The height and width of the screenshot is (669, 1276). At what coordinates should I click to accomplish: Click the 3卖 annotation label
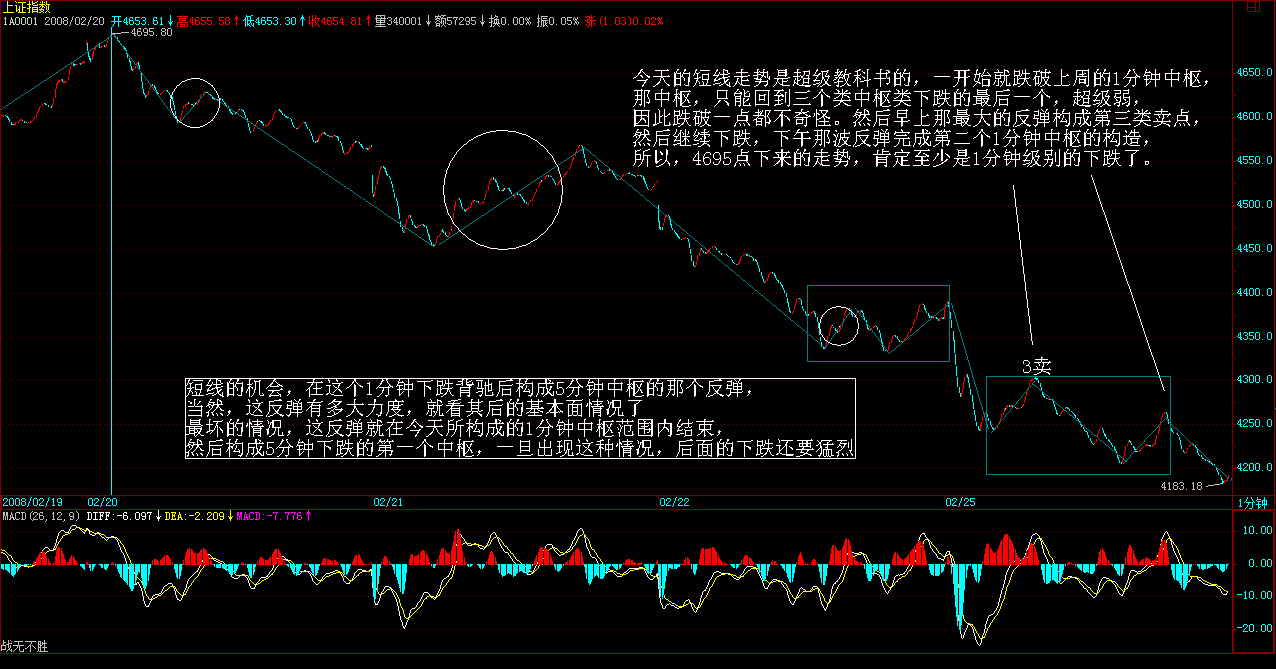click(x=1036, y=367)
